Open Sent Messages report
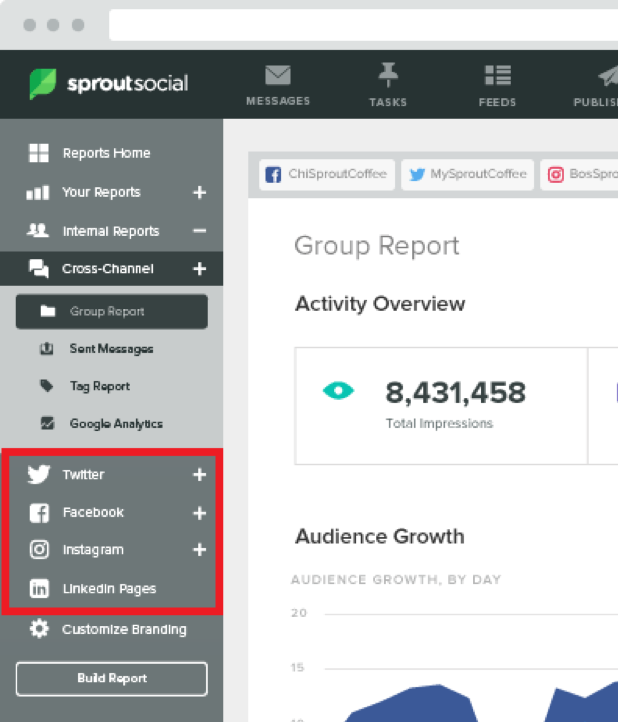Viewport: 618px width, 722px height. tap(111, 349)
